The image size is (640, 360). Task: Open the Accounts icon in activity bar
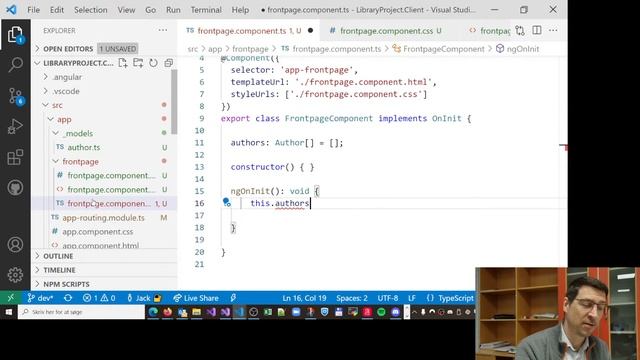click(x=15, y=244)
